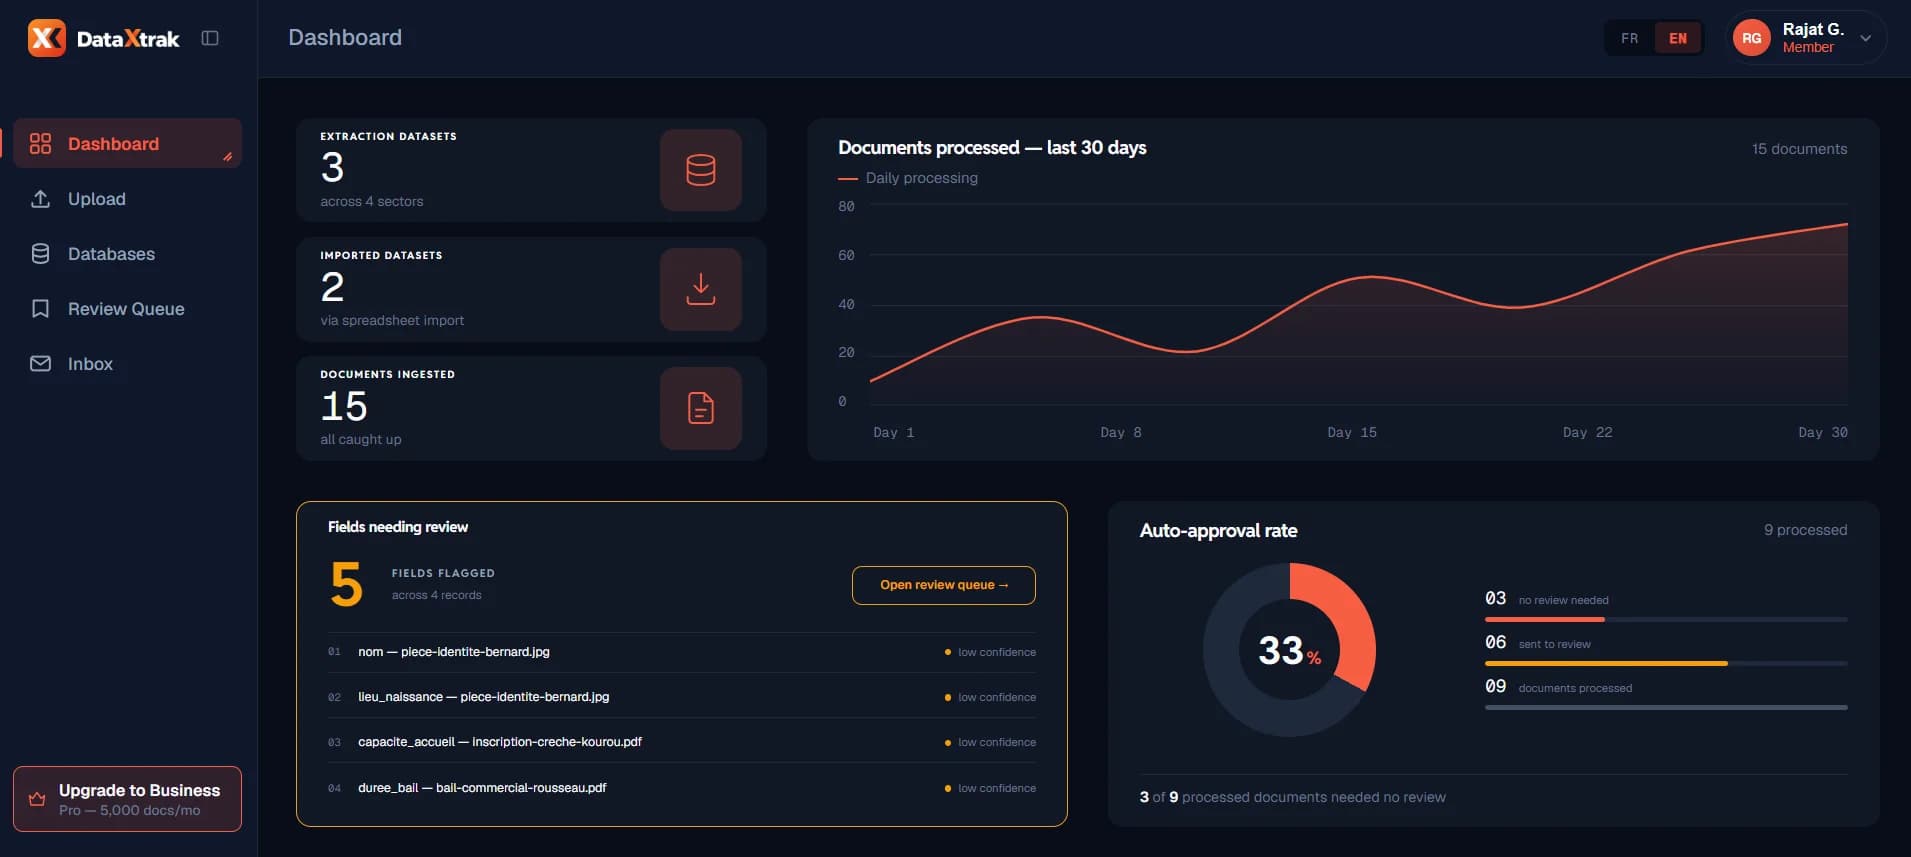This screenshot has width=1911, height=857.
Task: Click the Daily processing legend entry
Action: pos(908,178)
